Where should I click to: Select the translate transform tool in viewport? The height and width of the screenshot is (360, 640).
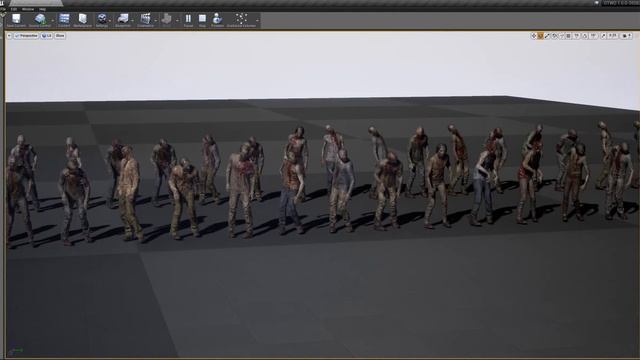click(x=533, y=36)
